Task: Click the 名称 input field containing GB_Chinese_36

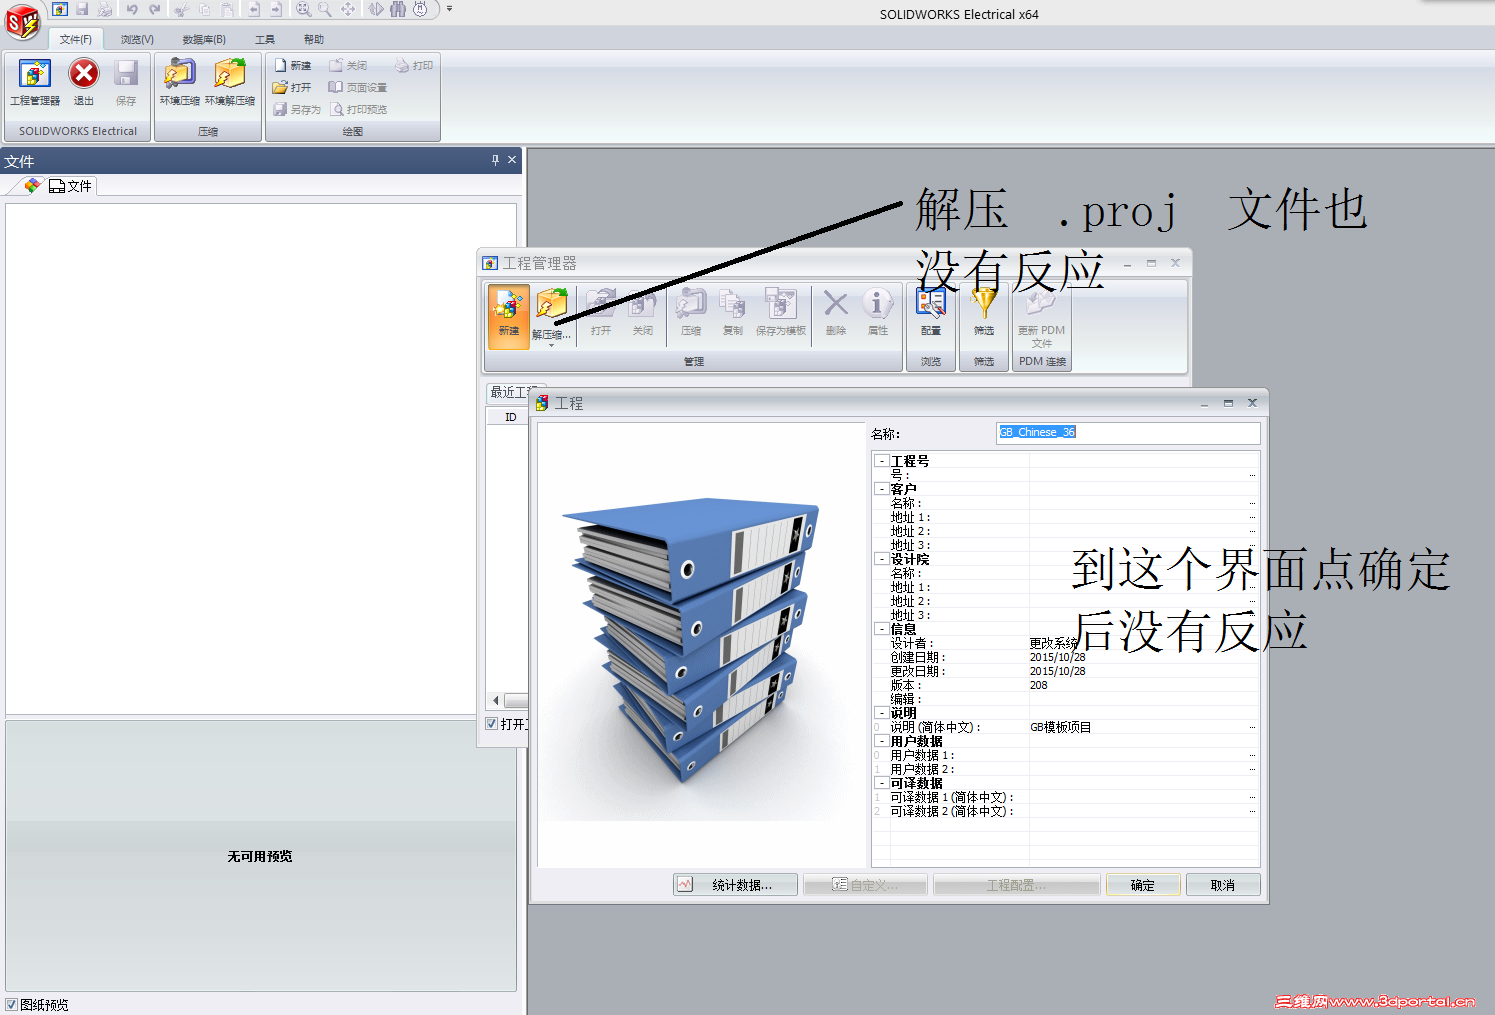Action: pos(1129,433)
